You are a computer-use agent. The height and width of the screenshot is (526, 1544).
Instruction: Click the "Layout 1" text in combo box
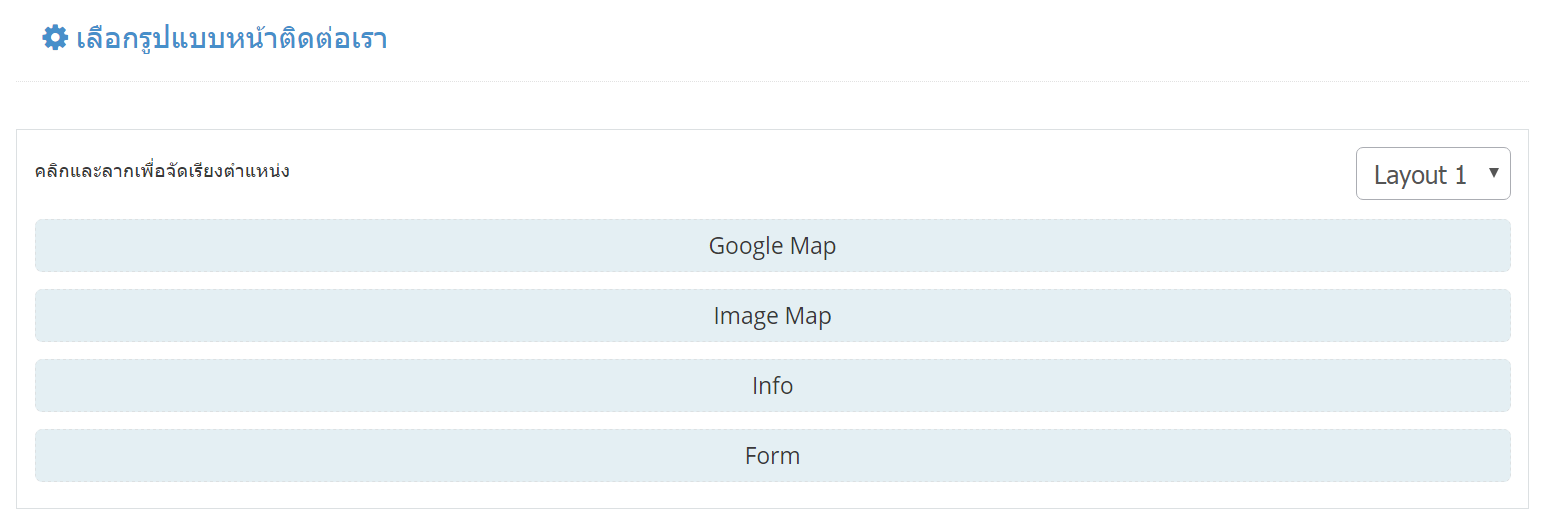1419,175
